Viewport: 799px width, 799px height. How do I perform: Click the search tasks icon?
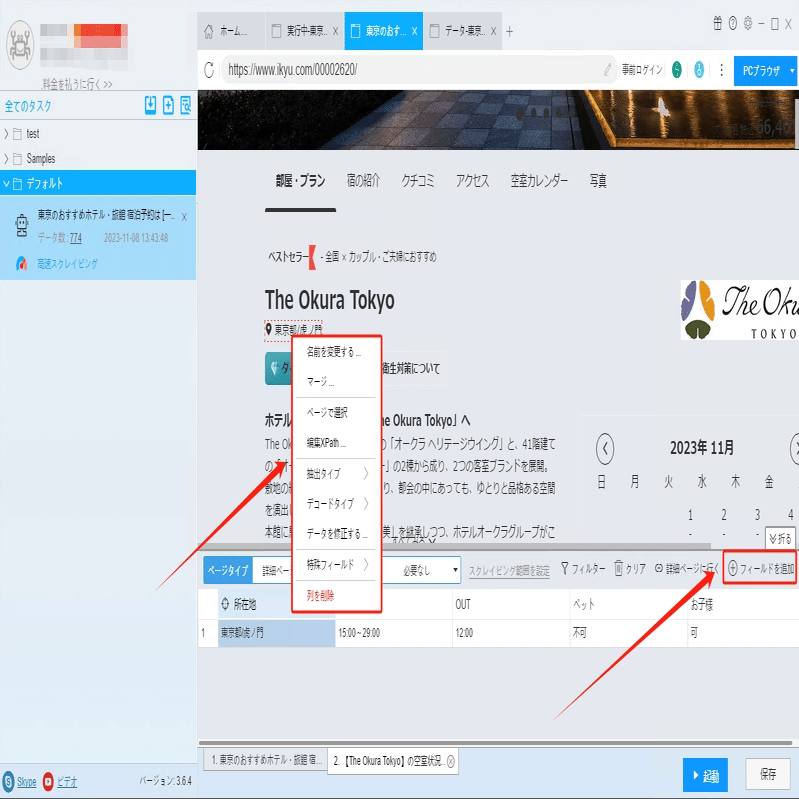185,105
